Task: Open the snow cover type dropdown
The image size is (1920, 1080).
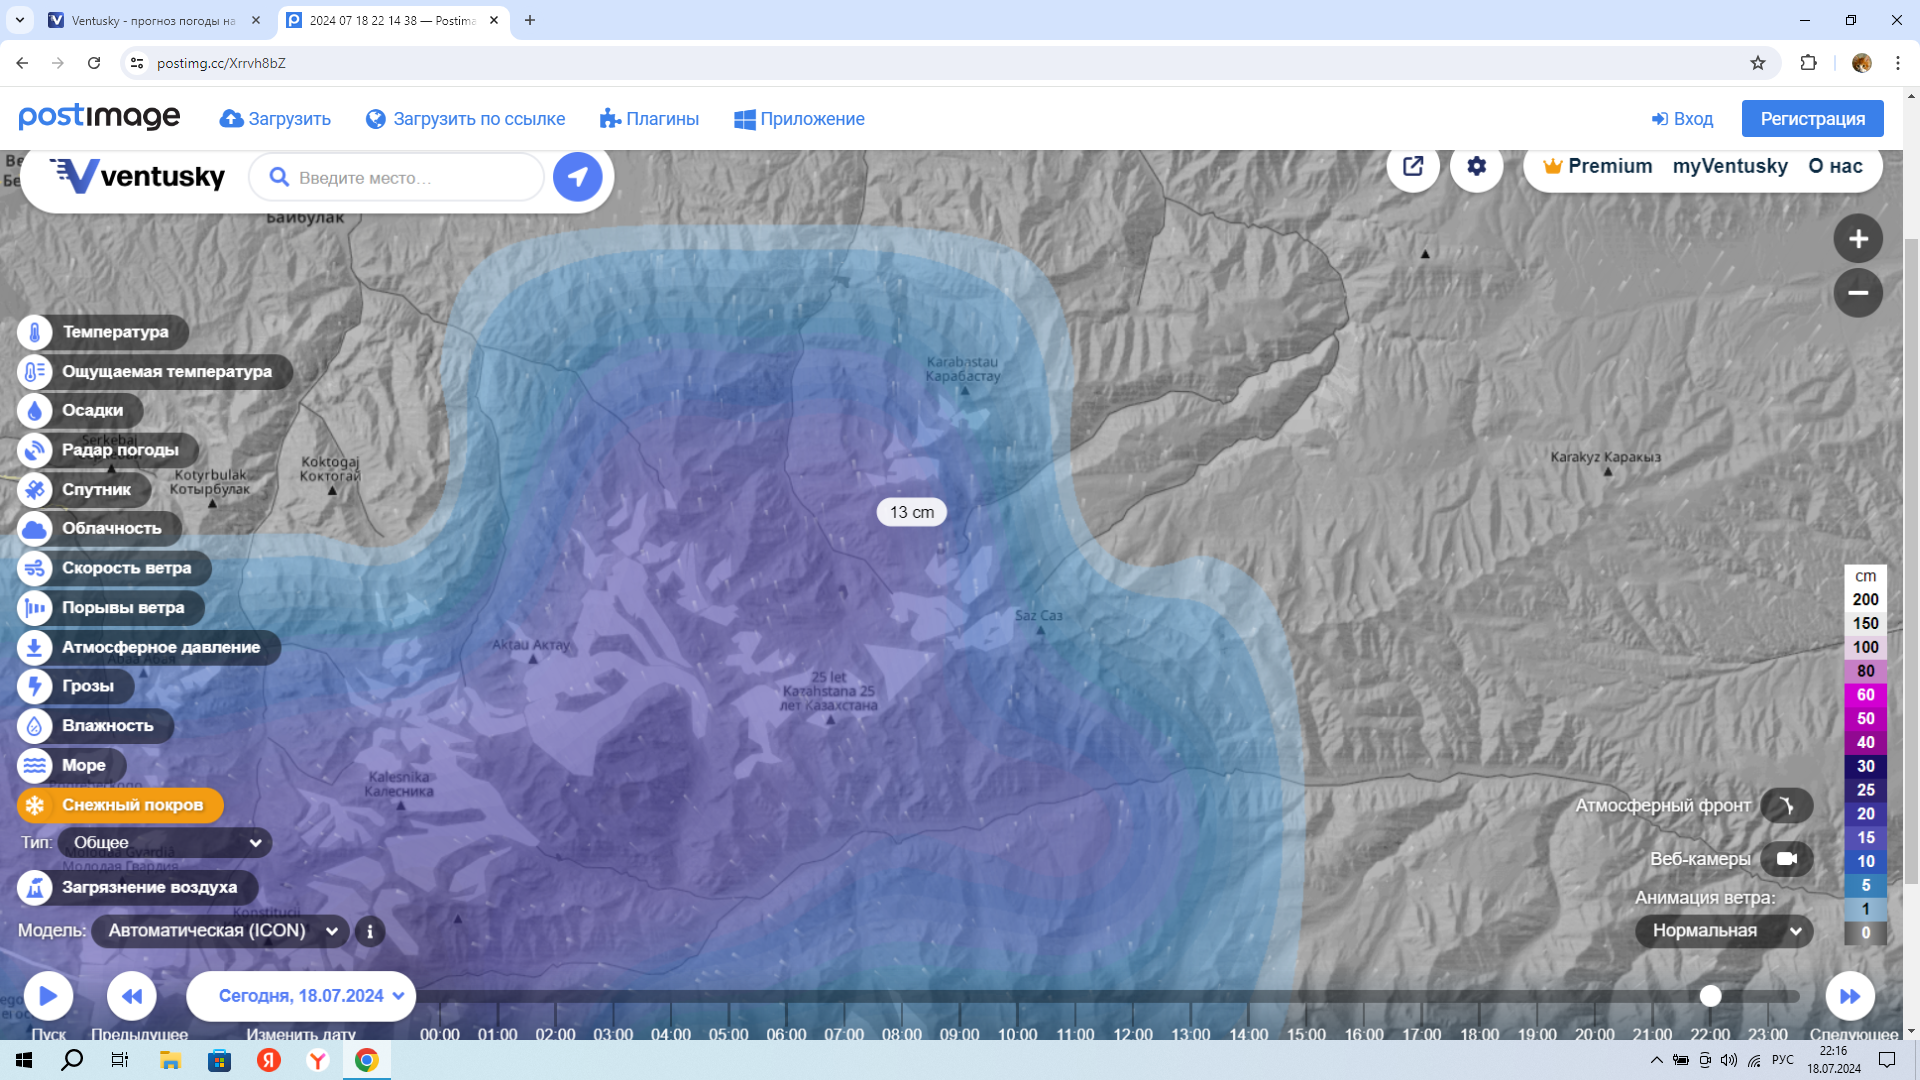Action: click(x=165, y=843)
